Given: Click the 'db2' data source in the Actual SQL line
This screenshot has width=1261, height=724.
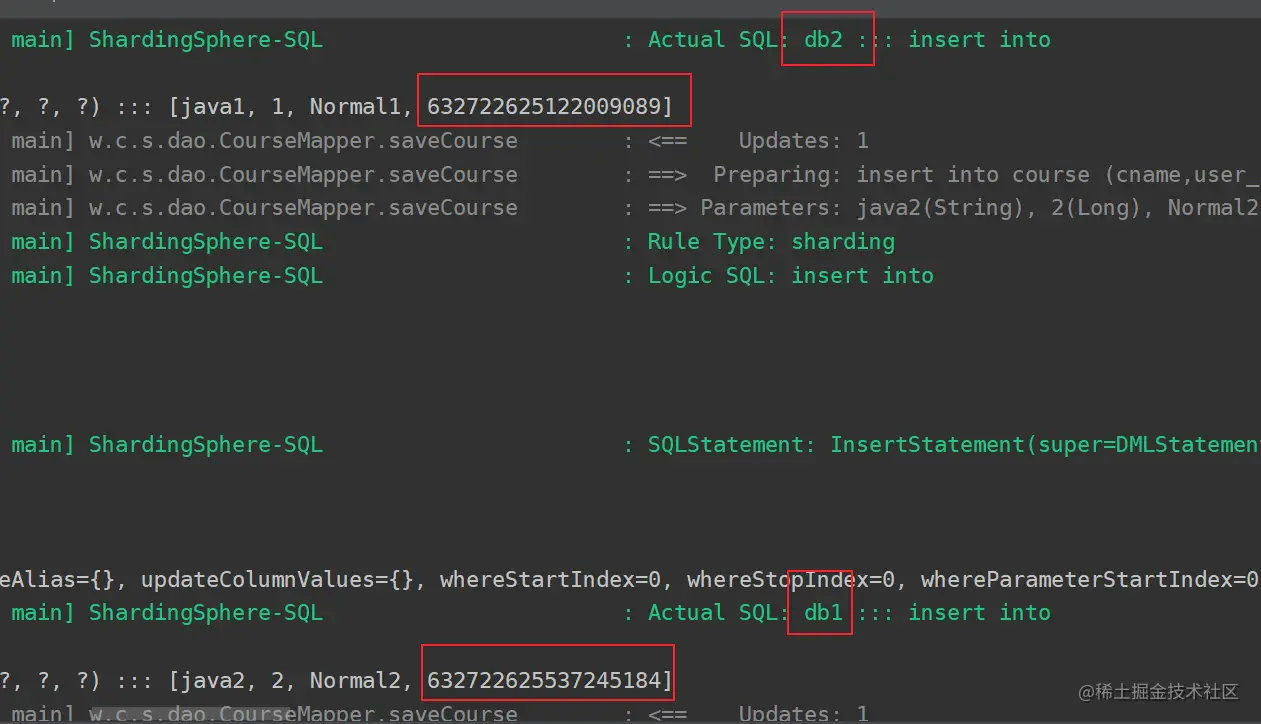Looking at the screenshot, I should point(824,40).
